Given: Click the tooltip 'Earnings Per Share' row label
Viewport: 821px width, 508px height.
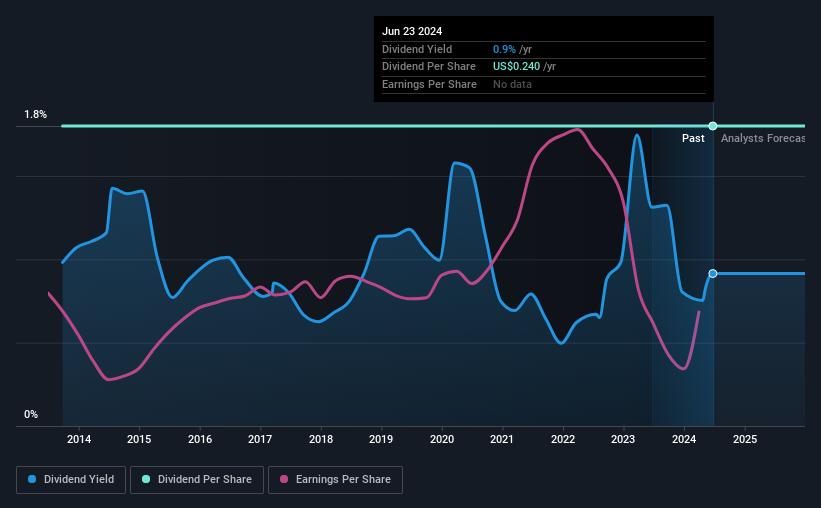Looking at the screenshot, I should (x=429, y=84).
